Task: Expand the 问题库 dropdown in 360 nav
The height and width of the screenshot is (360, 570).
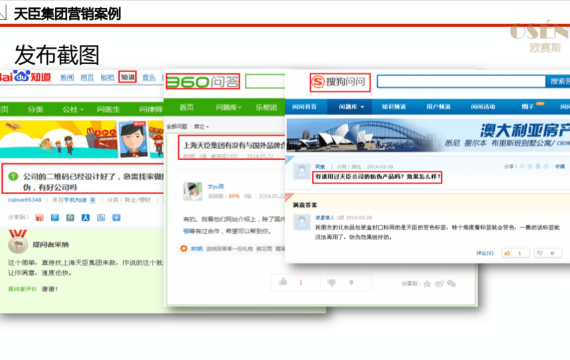Action: 228,107
